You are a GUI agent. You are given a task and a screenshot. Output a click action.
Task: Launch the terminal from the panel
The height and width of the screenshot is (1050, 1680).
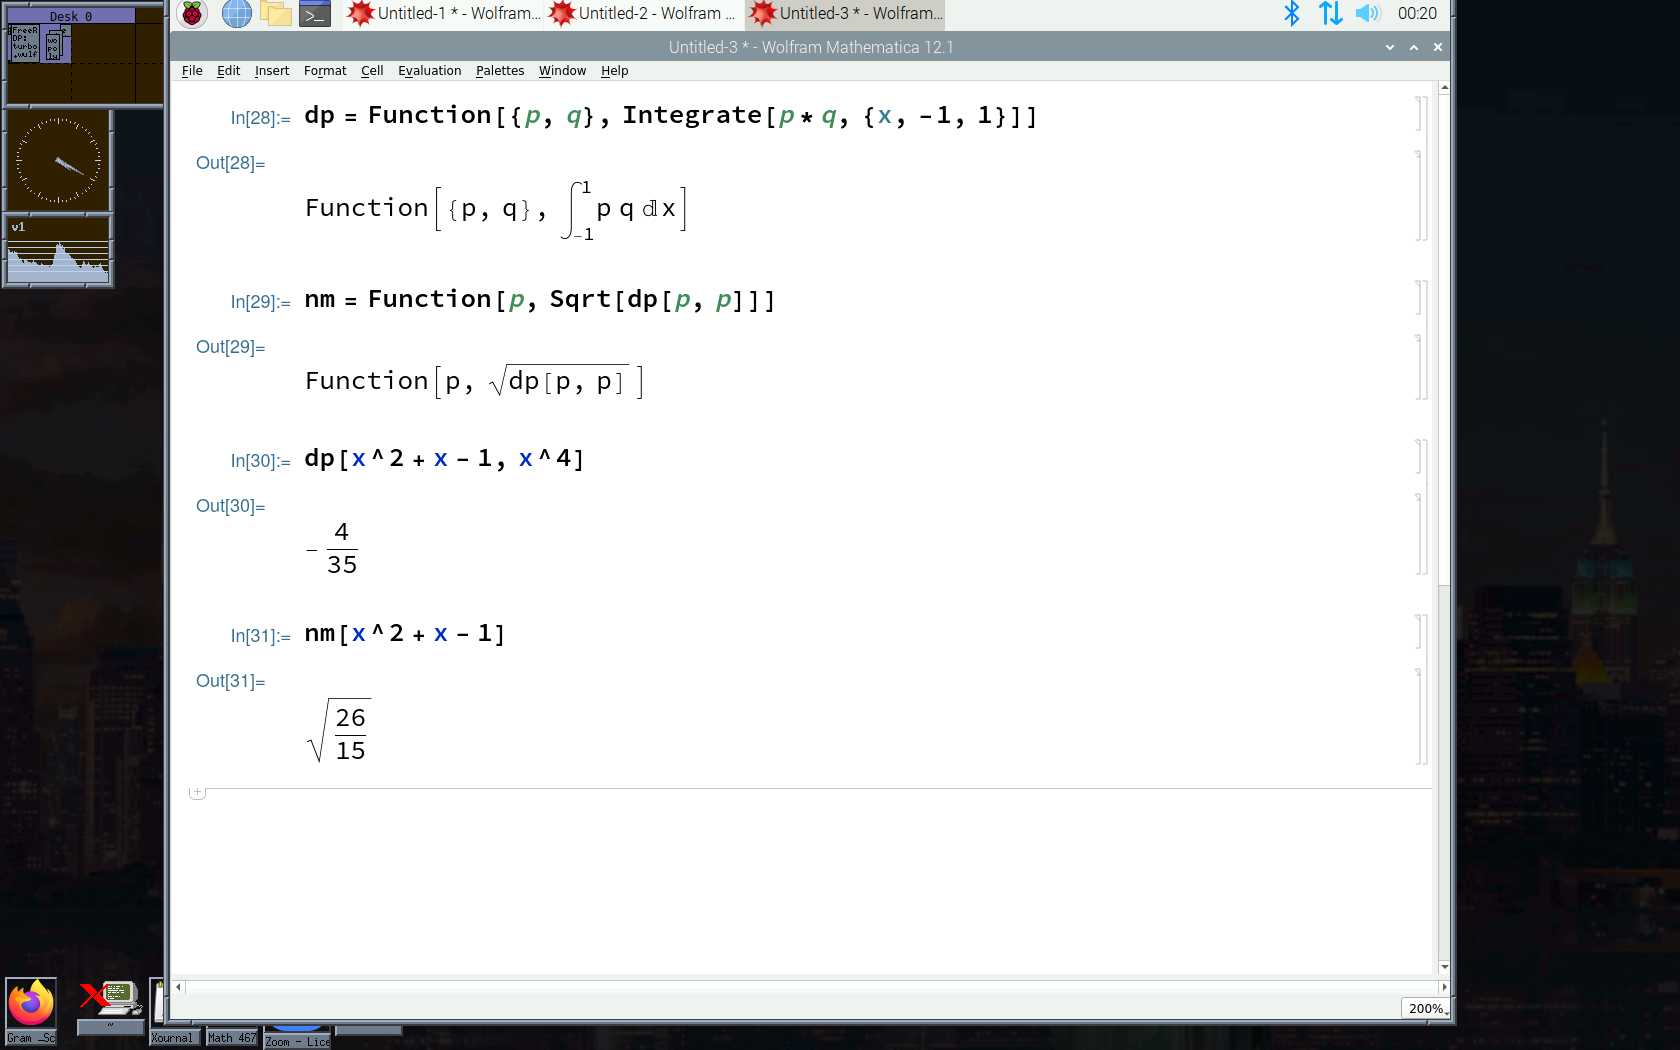pos(315,14)
